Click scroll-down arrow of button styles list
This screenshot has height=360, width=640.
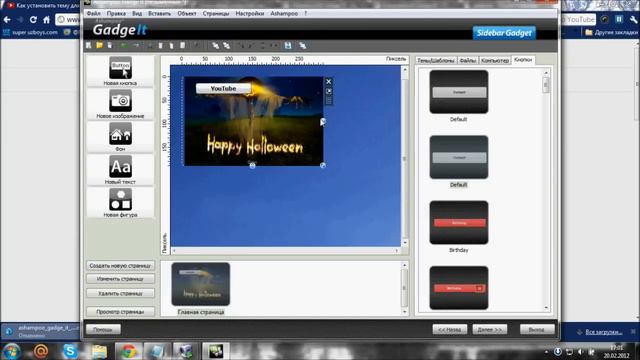[546, 307]
